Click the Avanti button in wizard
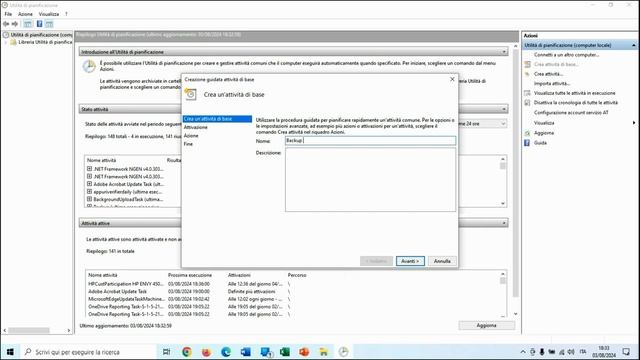640x360 pixels. tap(410, 261)
